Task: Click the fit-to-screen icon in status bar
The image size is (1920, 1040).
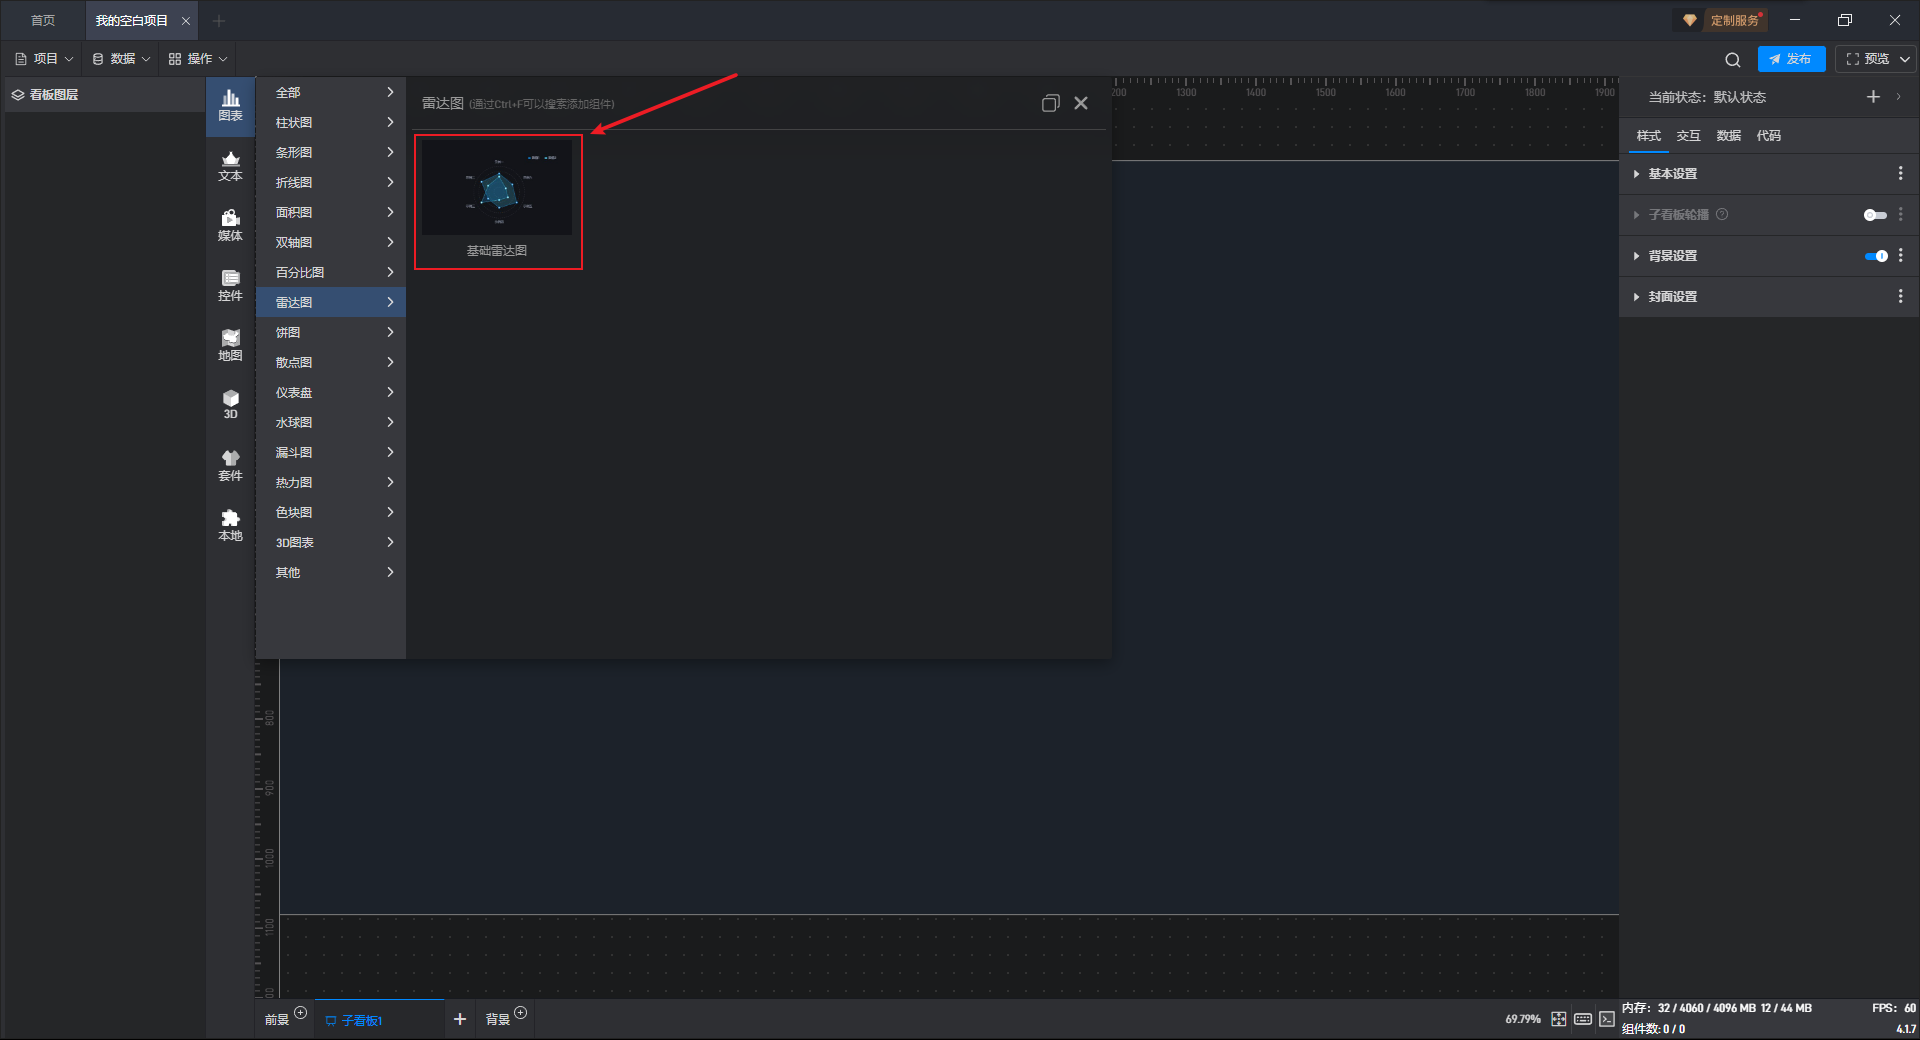Action: pos(1559,1019)
